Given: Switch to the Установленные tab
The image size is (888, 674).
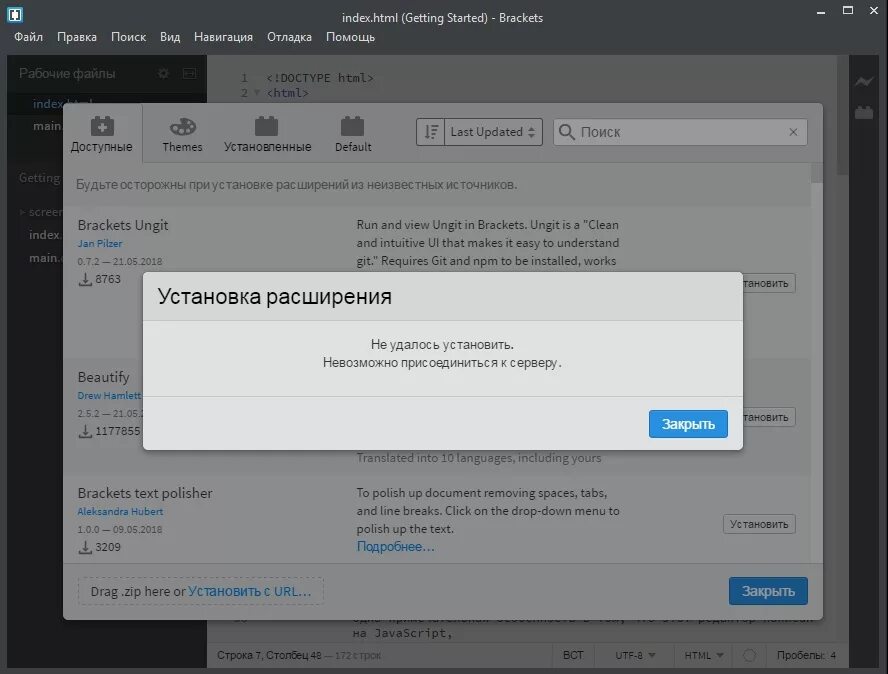Looking at the screenshot, I should pyautogui.click(x=267, y=135).
